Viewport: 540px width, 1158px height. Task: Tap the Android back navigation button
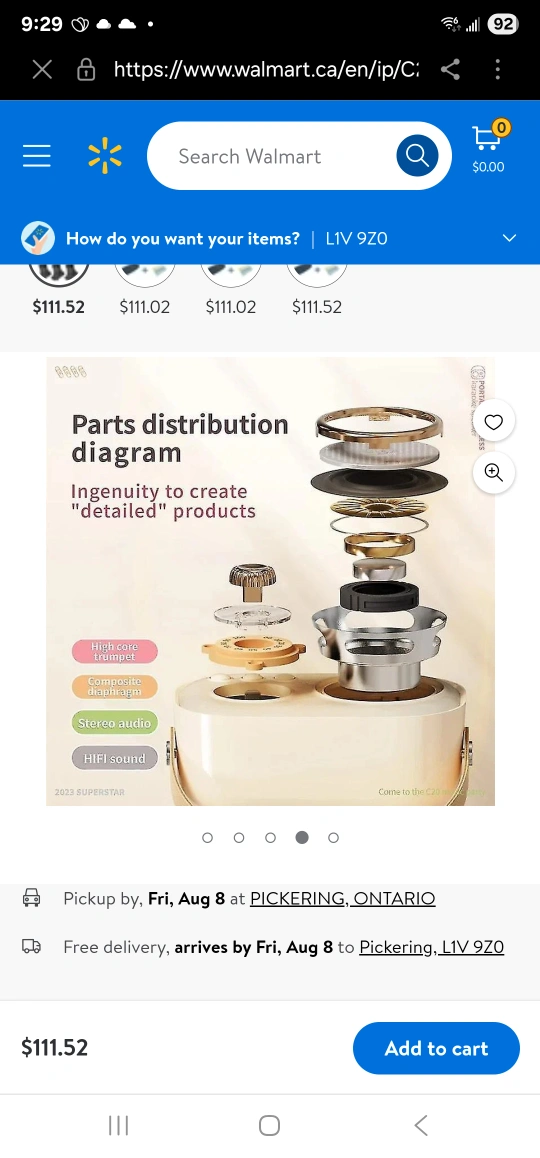tap(421, 1125)
